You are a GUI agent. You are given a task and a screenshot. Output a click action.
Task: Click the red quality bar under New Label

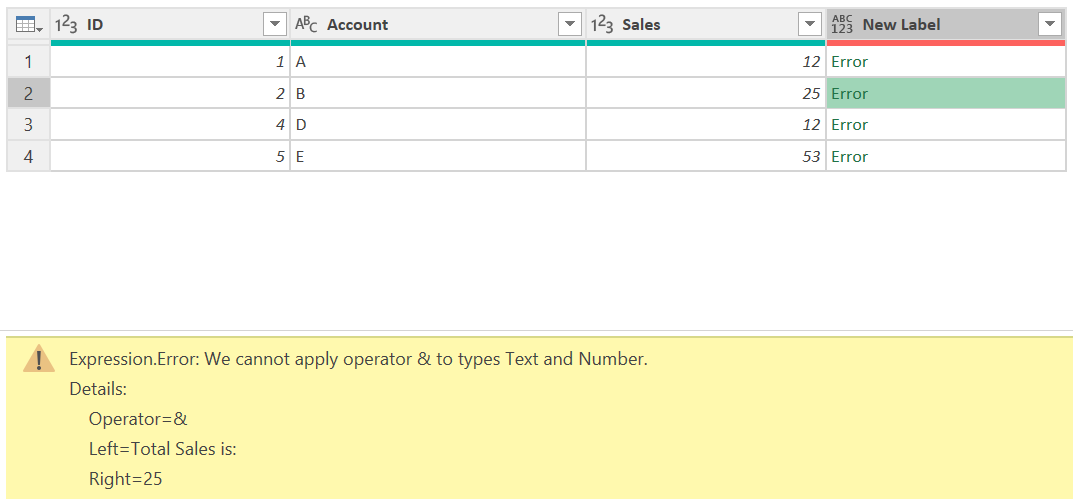945,43
